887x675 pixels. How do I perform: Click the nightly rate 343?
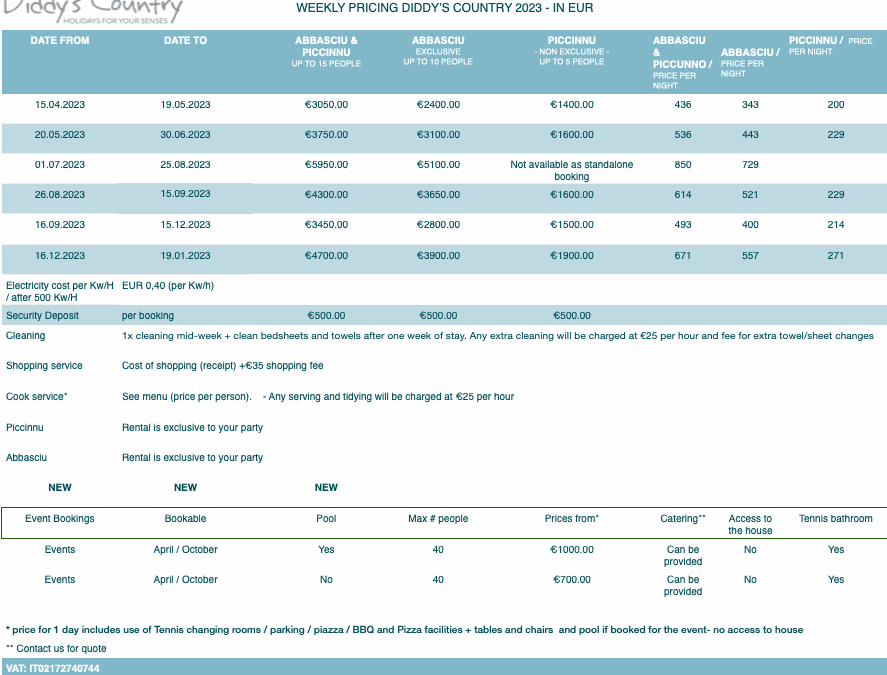(750, 105)
